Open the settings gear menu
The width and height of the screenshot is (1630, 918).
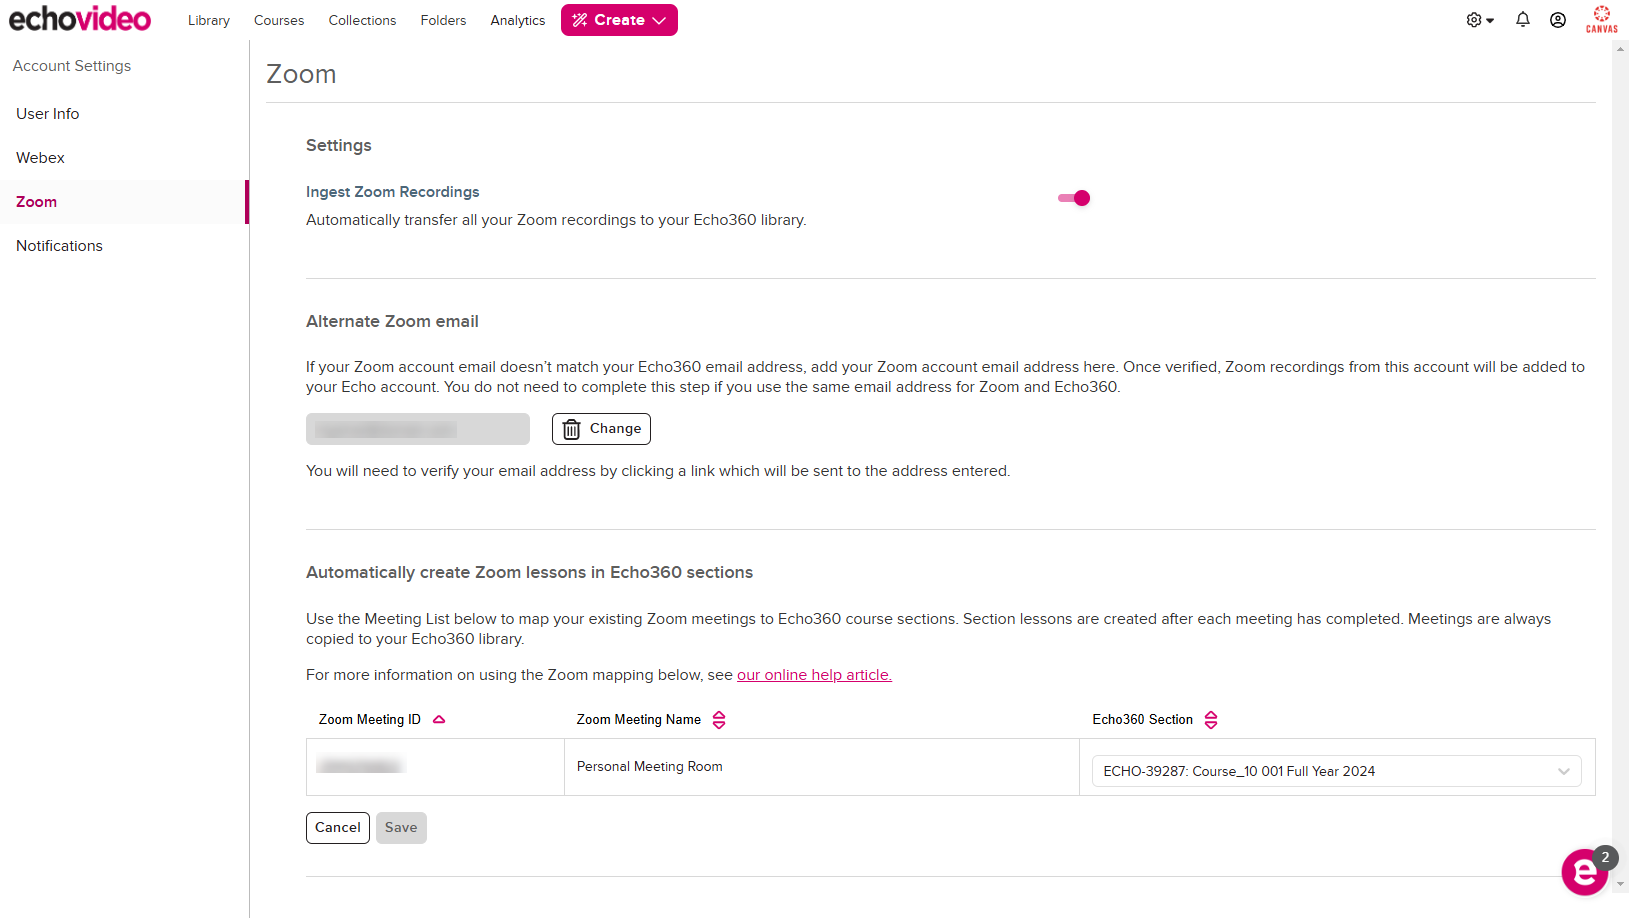point(1480,20)
